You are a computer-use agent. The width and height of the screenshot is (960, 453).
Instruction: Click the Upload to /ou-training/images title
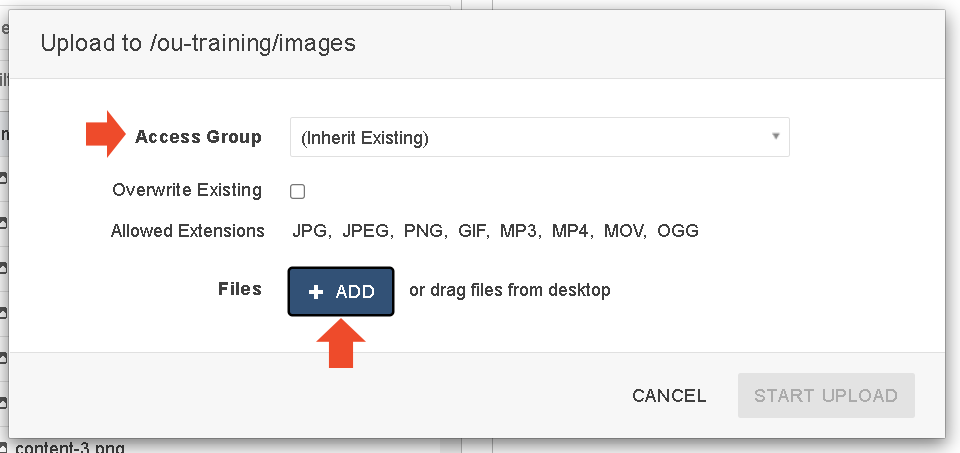(198, 44)
